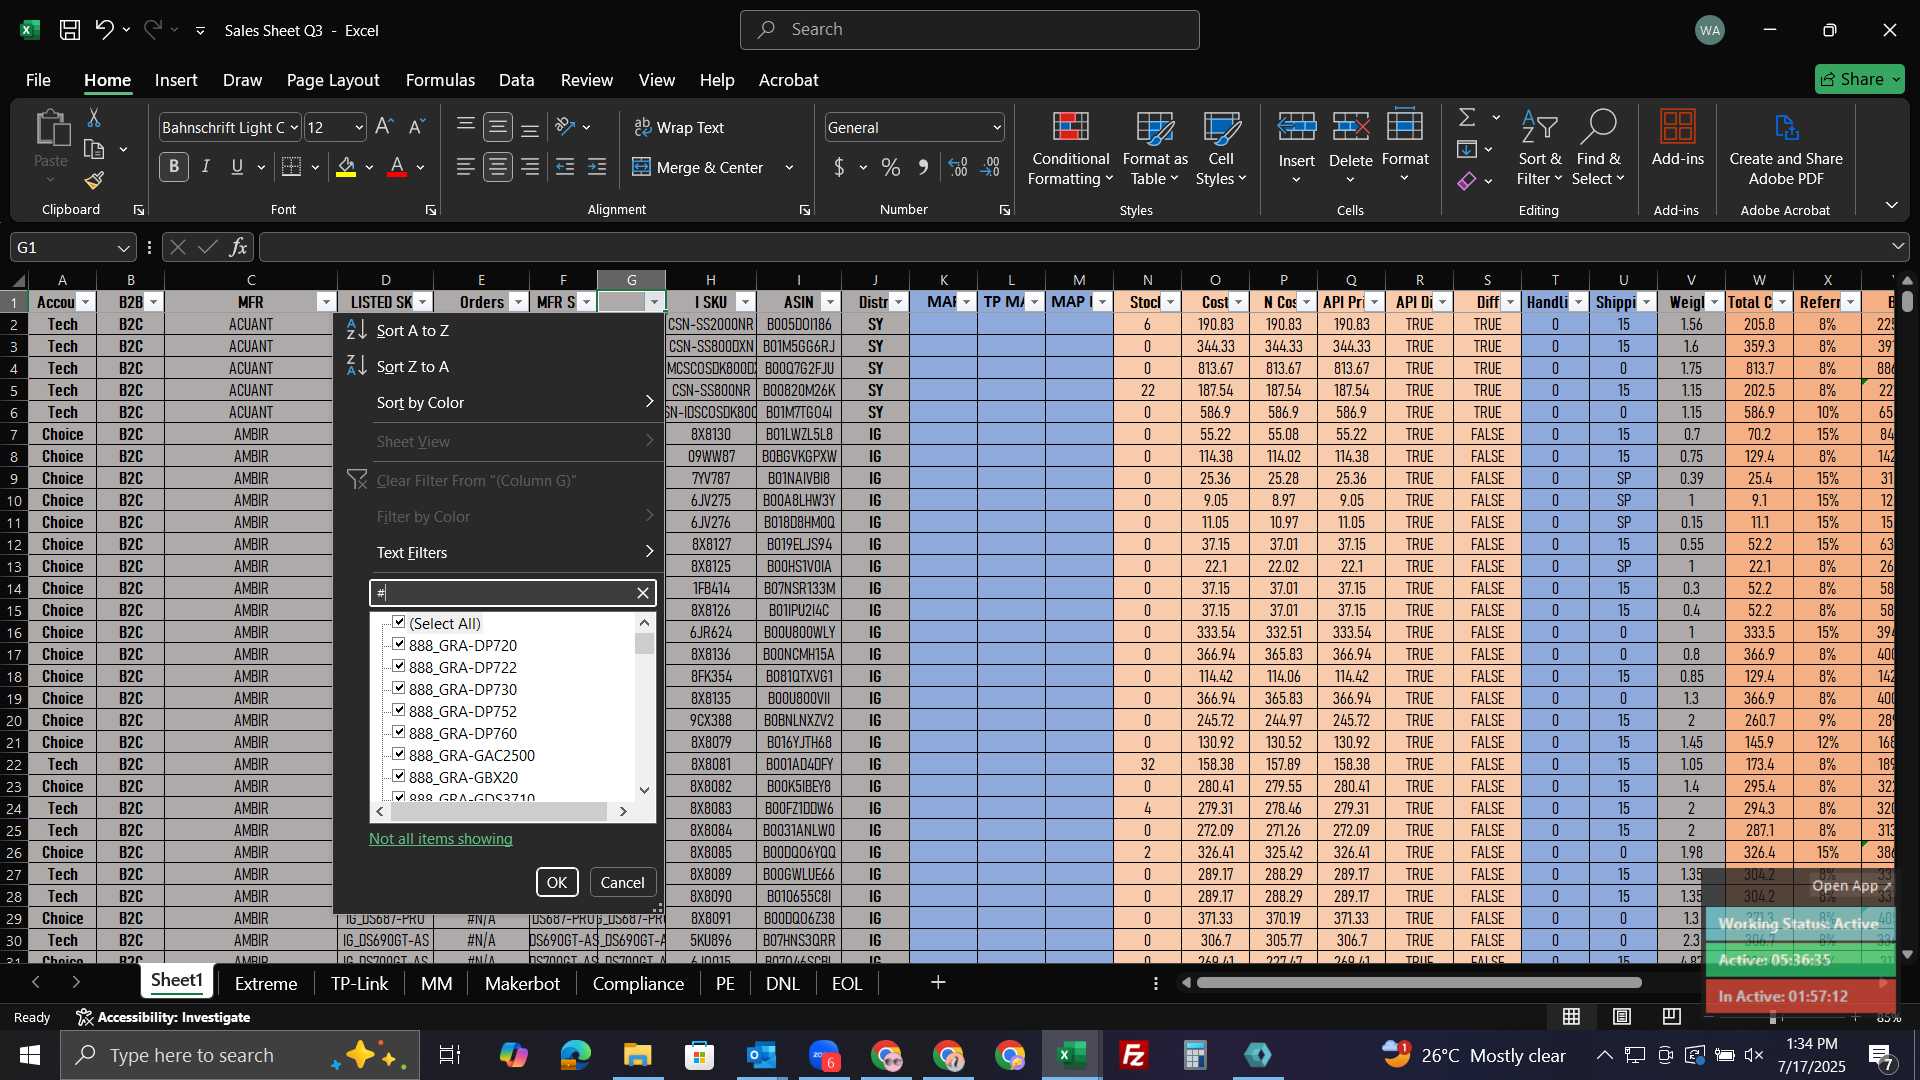Click the Format Painter brush icon

click(94, 180)
